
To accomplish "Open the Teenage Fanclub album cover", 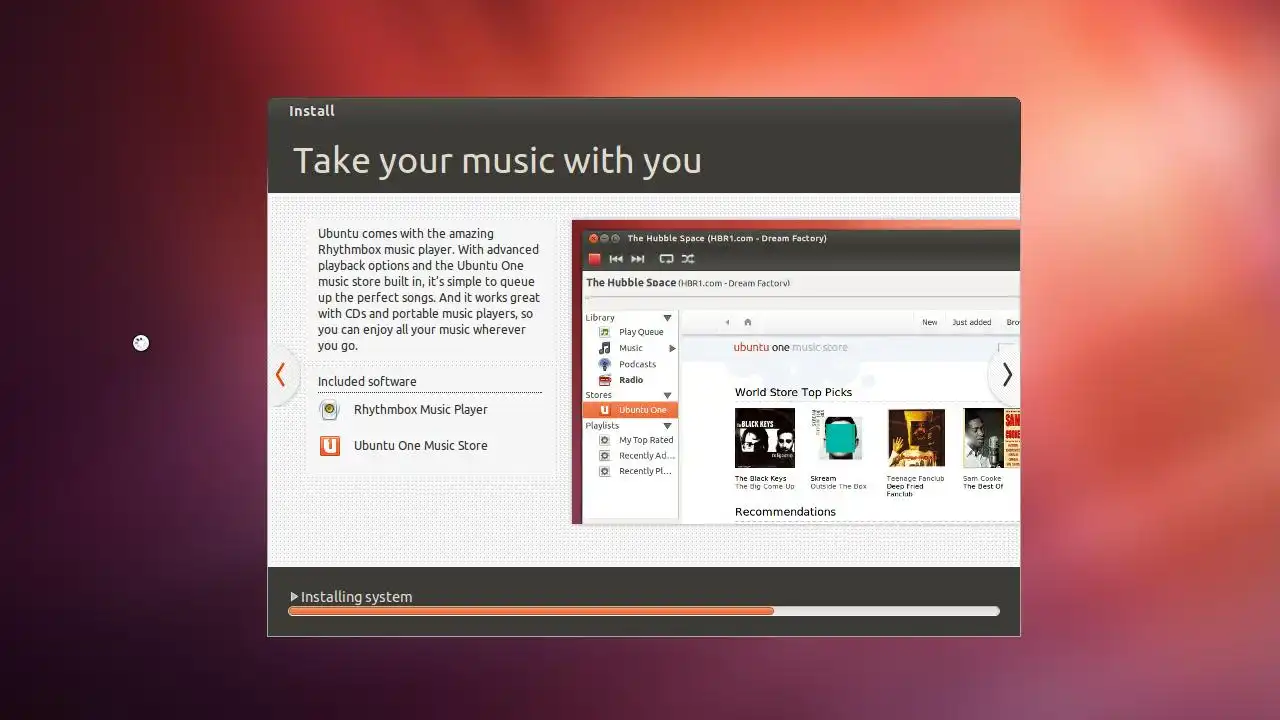I will [916, 438].
